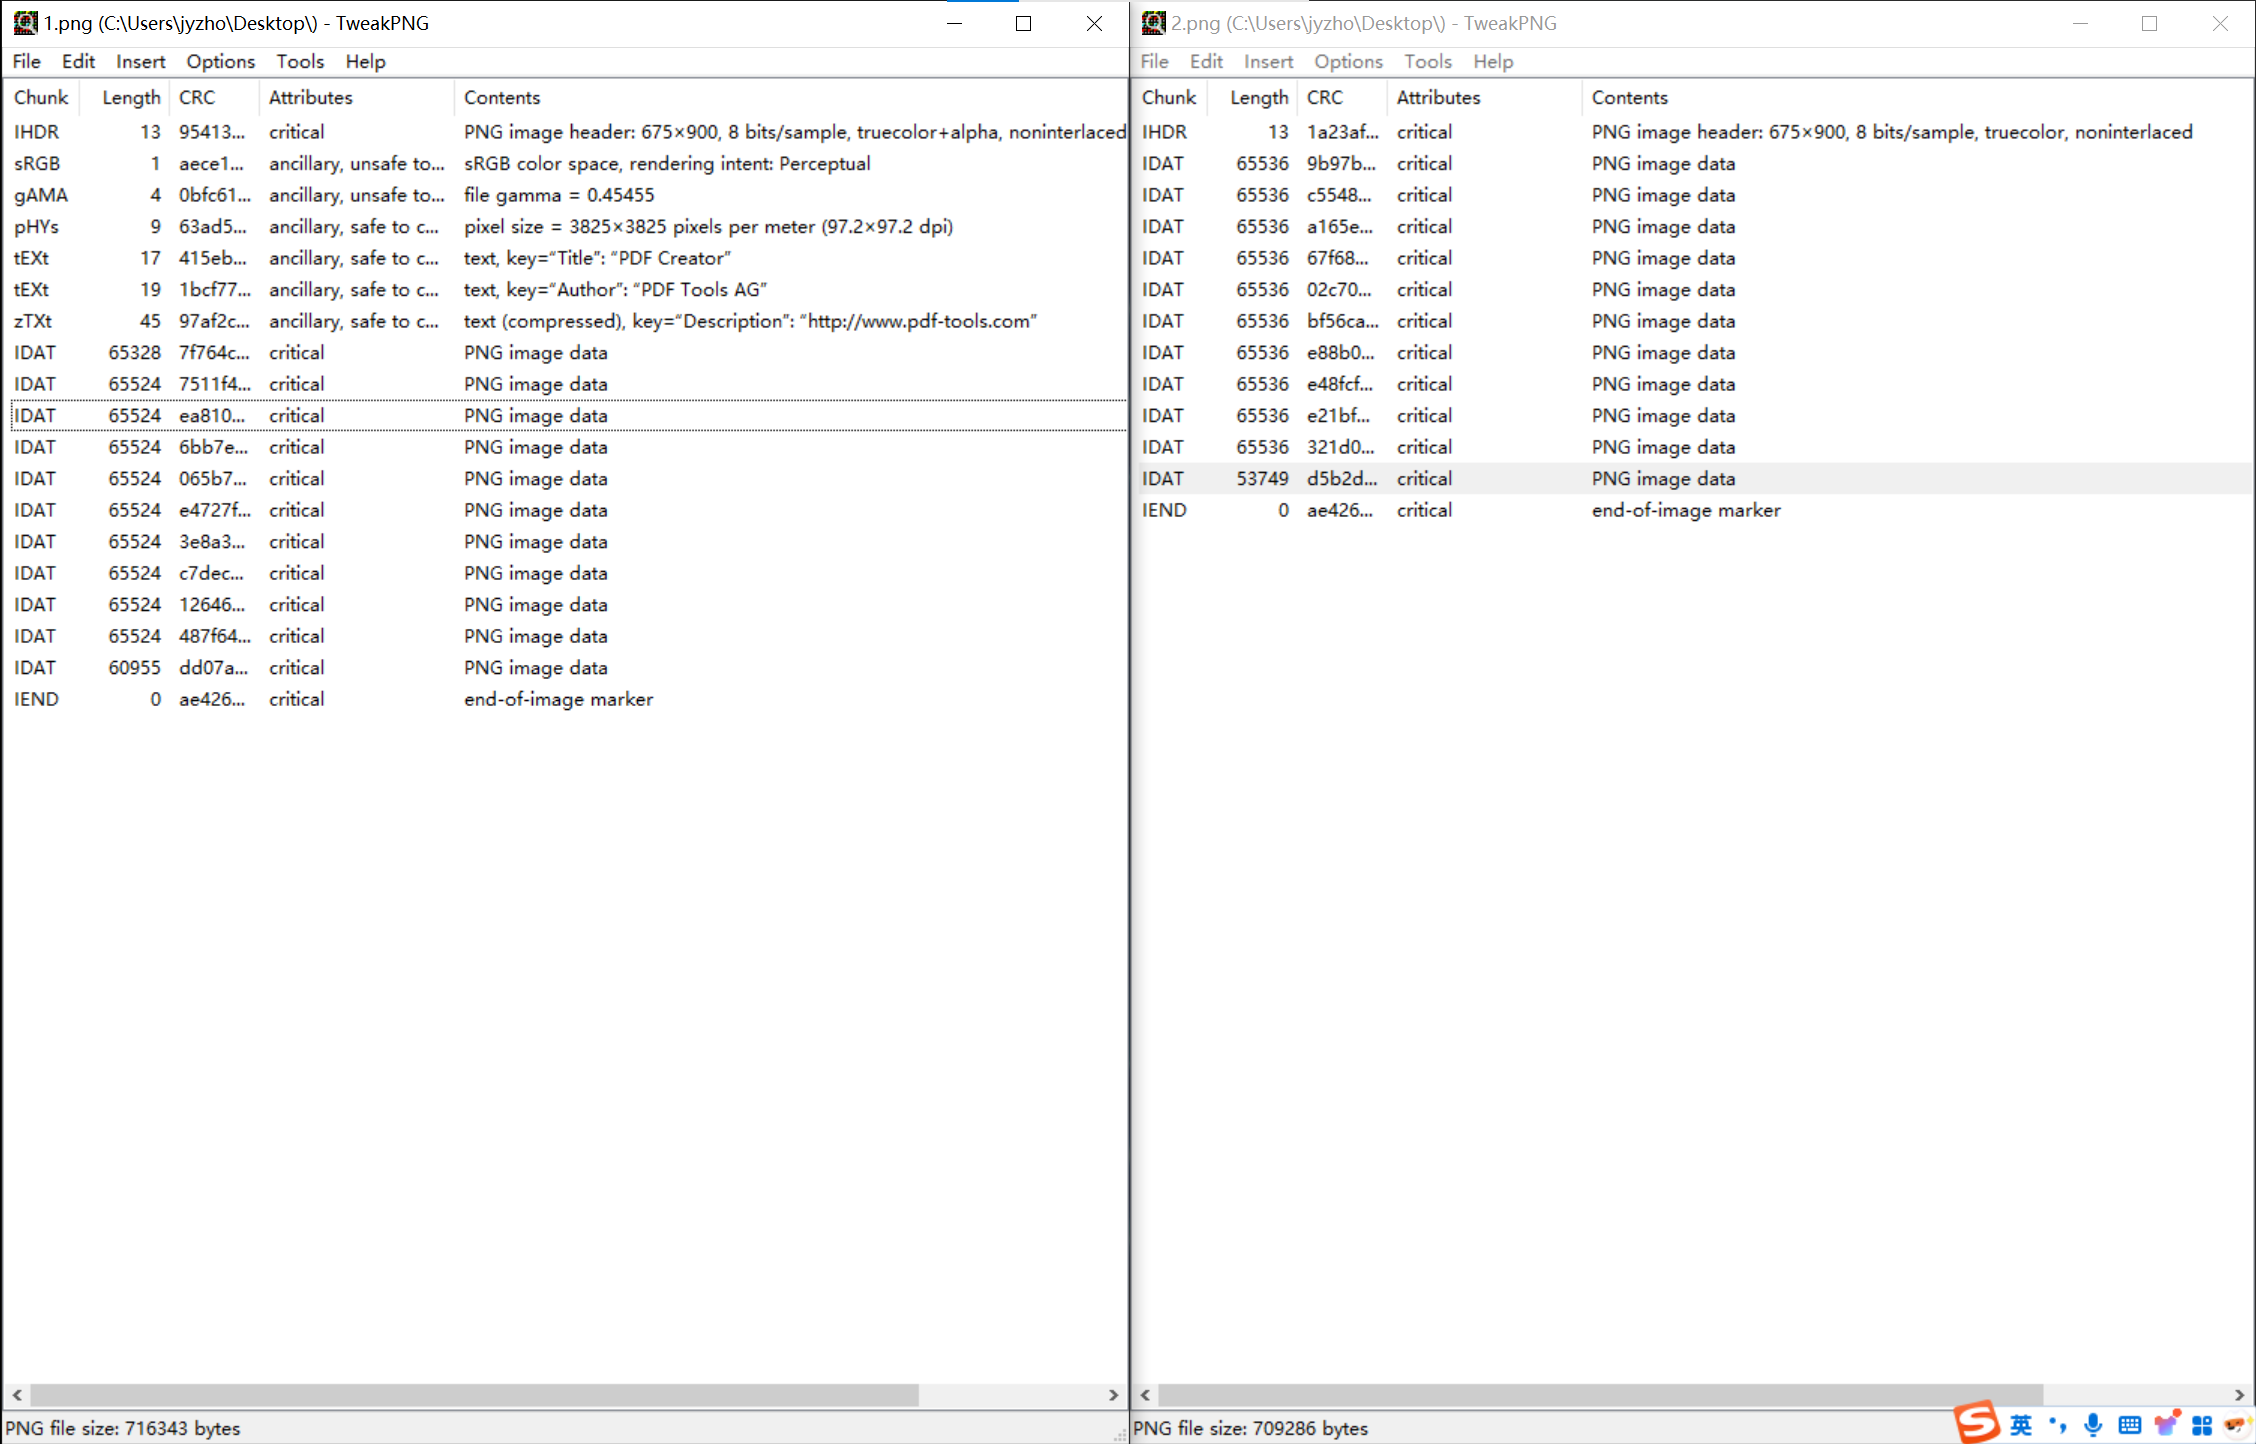
Task: Select IDAT chunk with CRC bf56ca
Action: [x=1694, y=321]
